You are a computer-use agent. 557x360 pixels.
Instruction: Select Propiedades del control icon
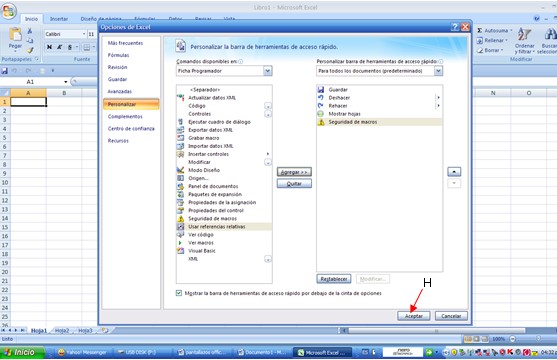180,210
